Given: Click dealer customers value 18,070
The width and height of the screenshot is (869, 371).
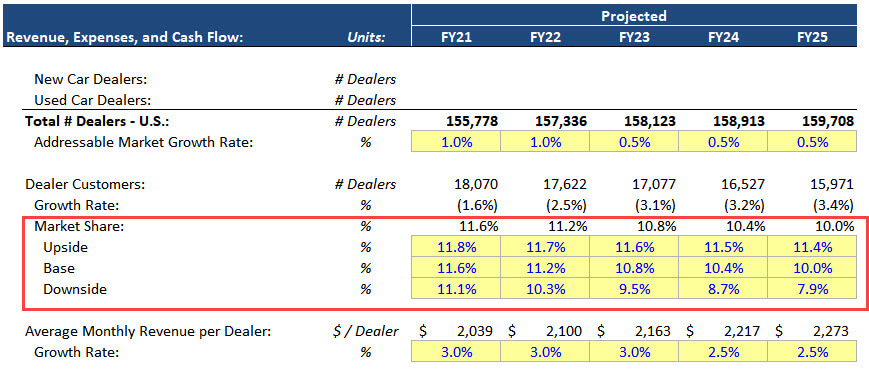Looking at the screenshot, I should click(477, 184).
